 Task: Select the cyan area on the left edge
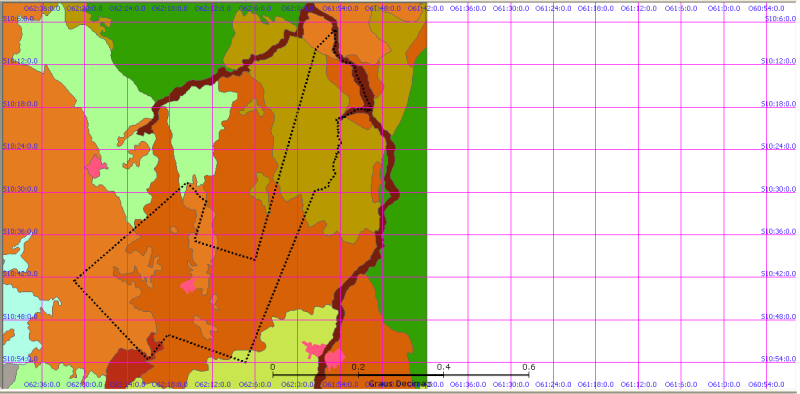20,306
